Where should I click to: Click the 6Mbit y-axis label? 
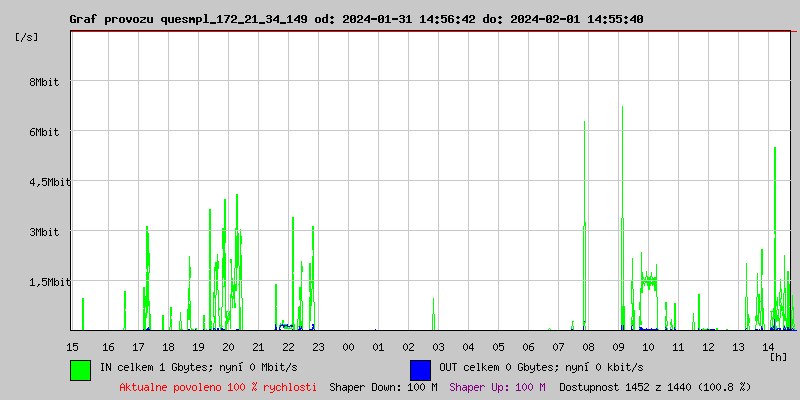click(44, 132)
